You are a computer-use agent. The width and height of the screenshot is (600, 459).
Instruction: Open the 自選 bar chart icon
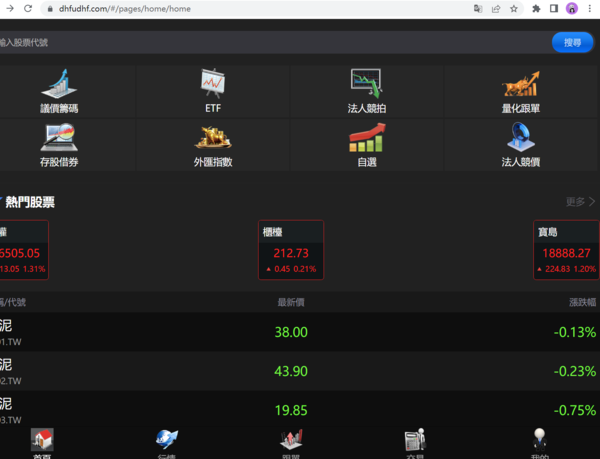pyautogui.click(x=366, y=137)
